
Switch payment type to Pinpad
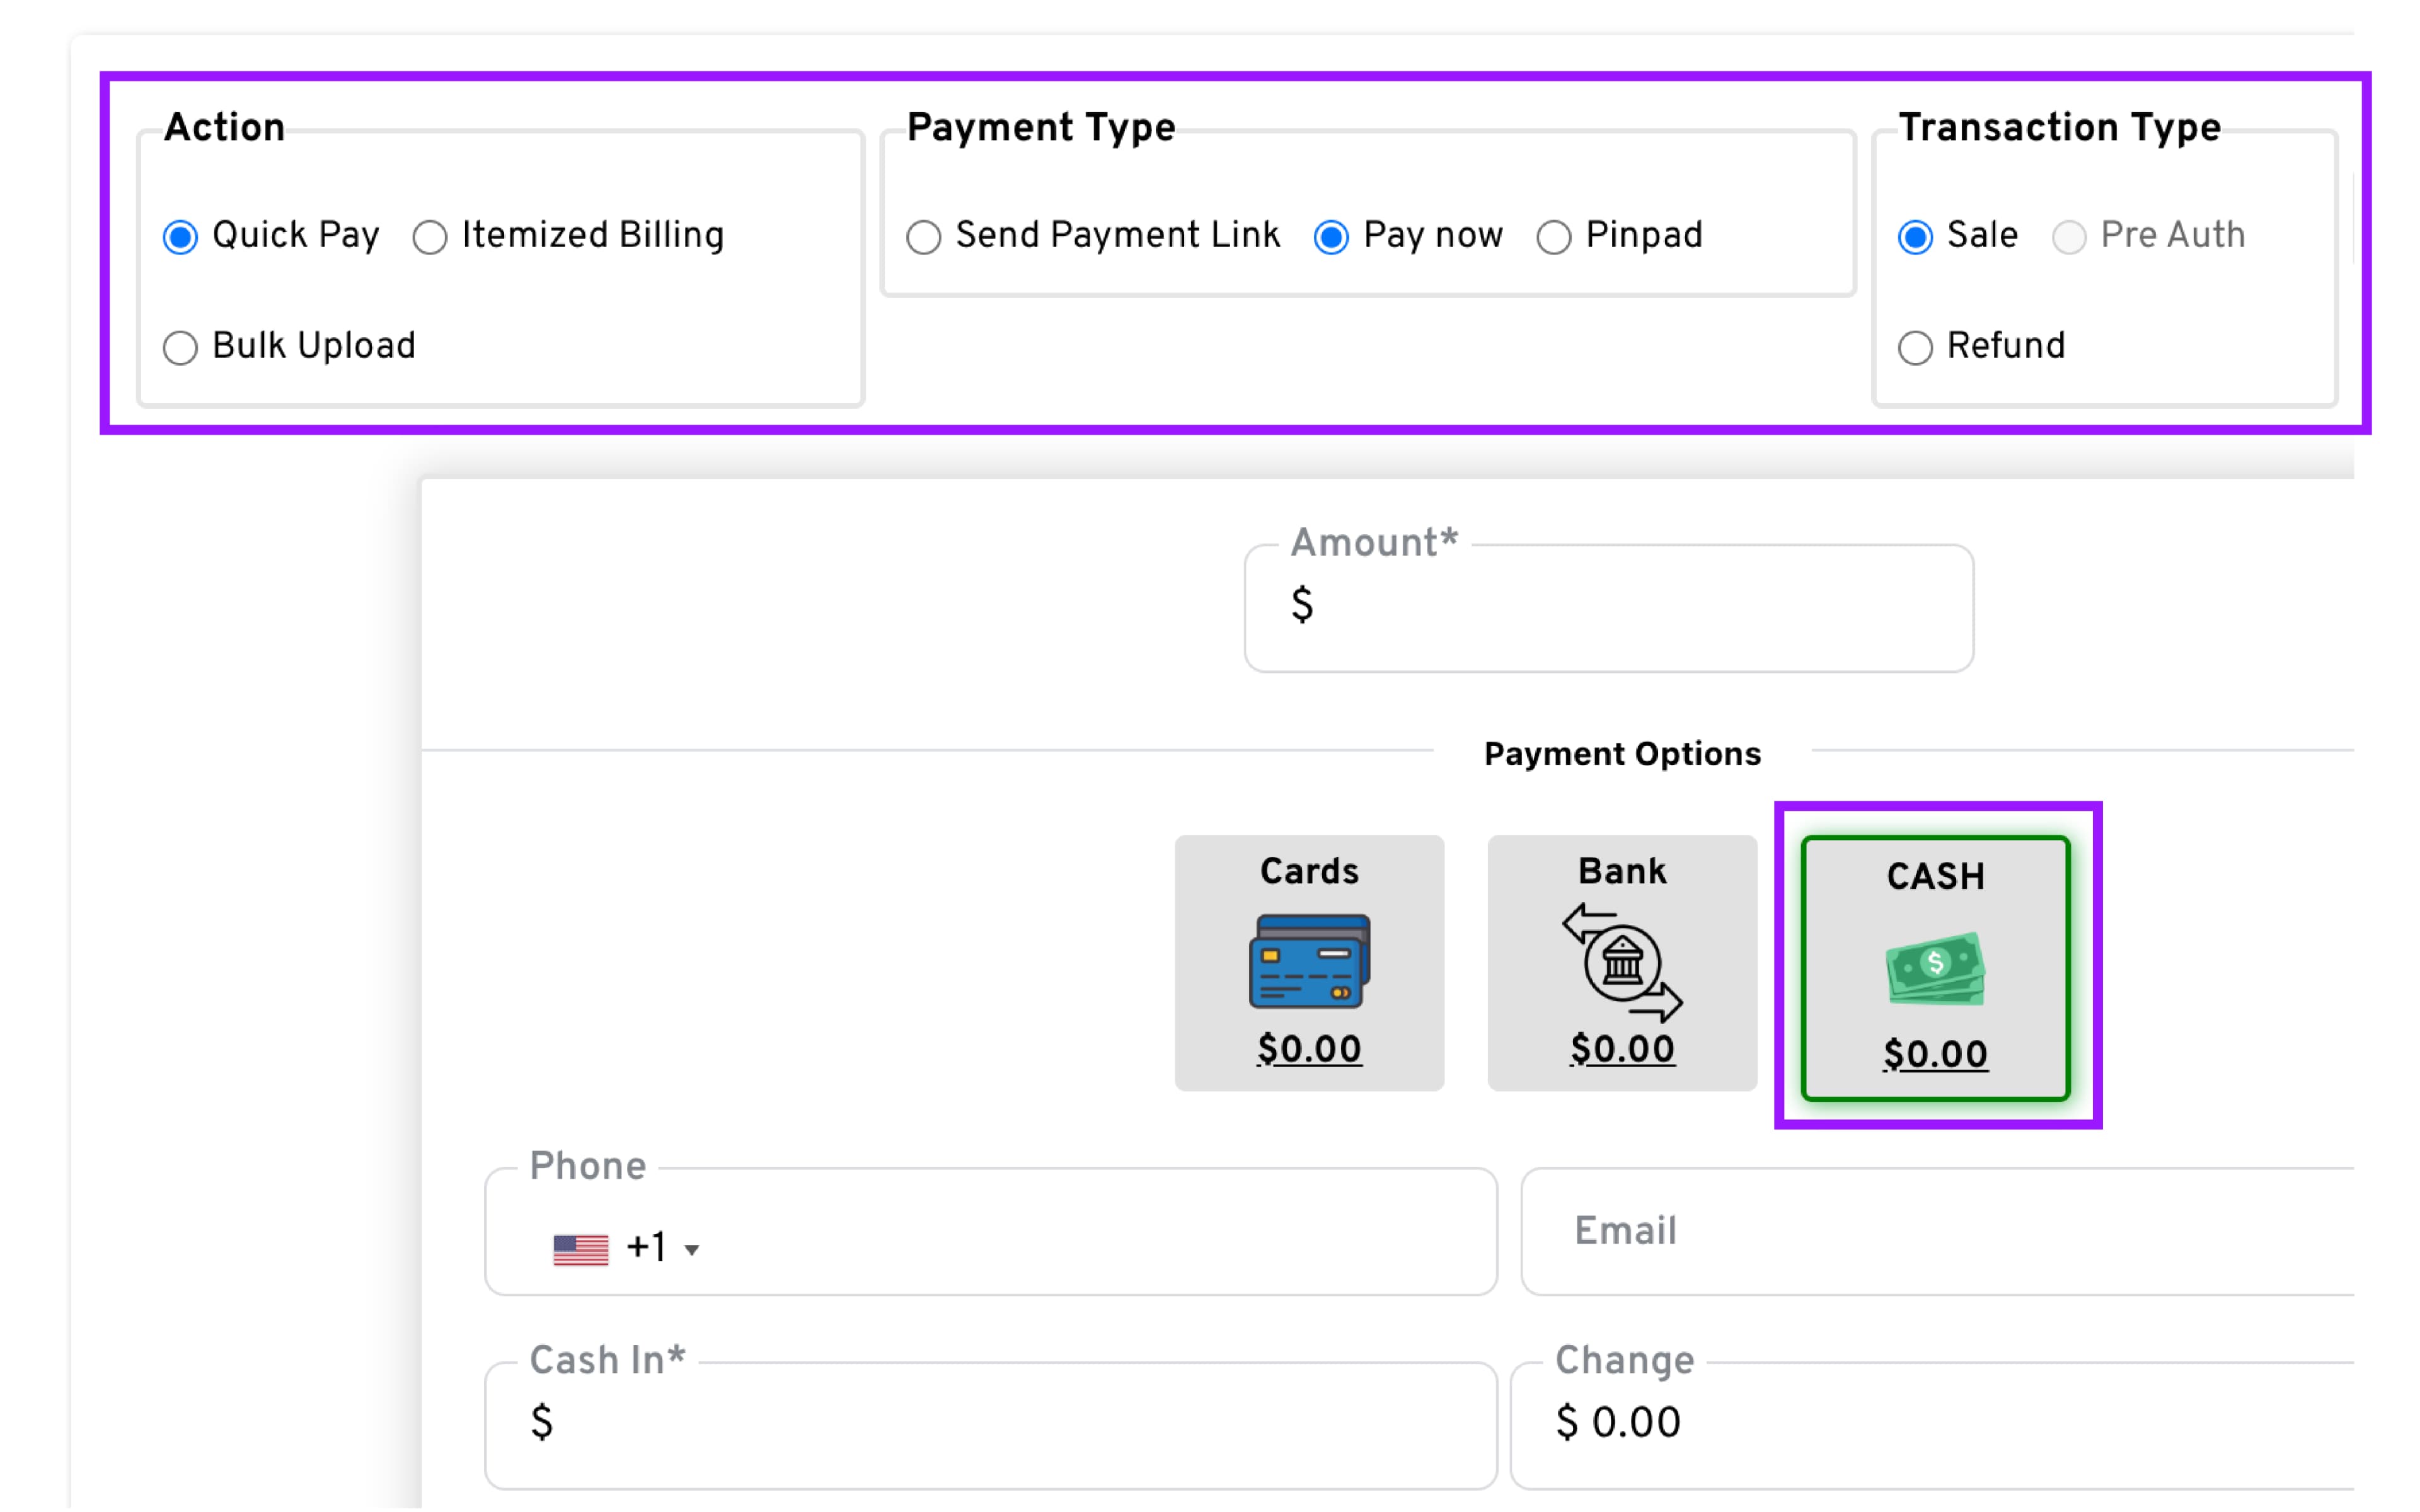pos(1553,237)
